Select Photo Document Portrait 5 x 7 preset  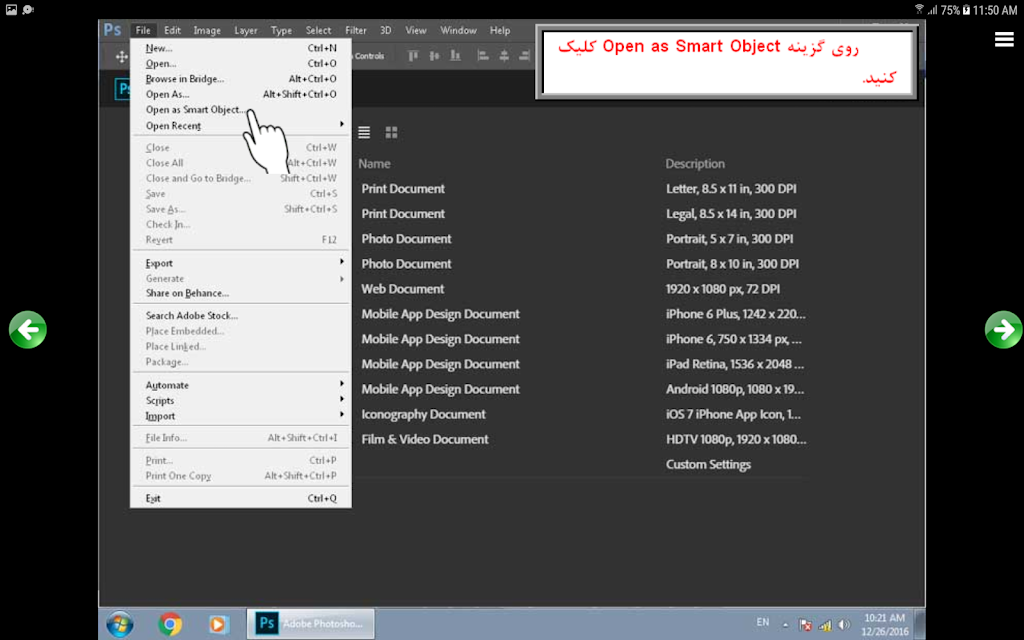click(584, 239)
